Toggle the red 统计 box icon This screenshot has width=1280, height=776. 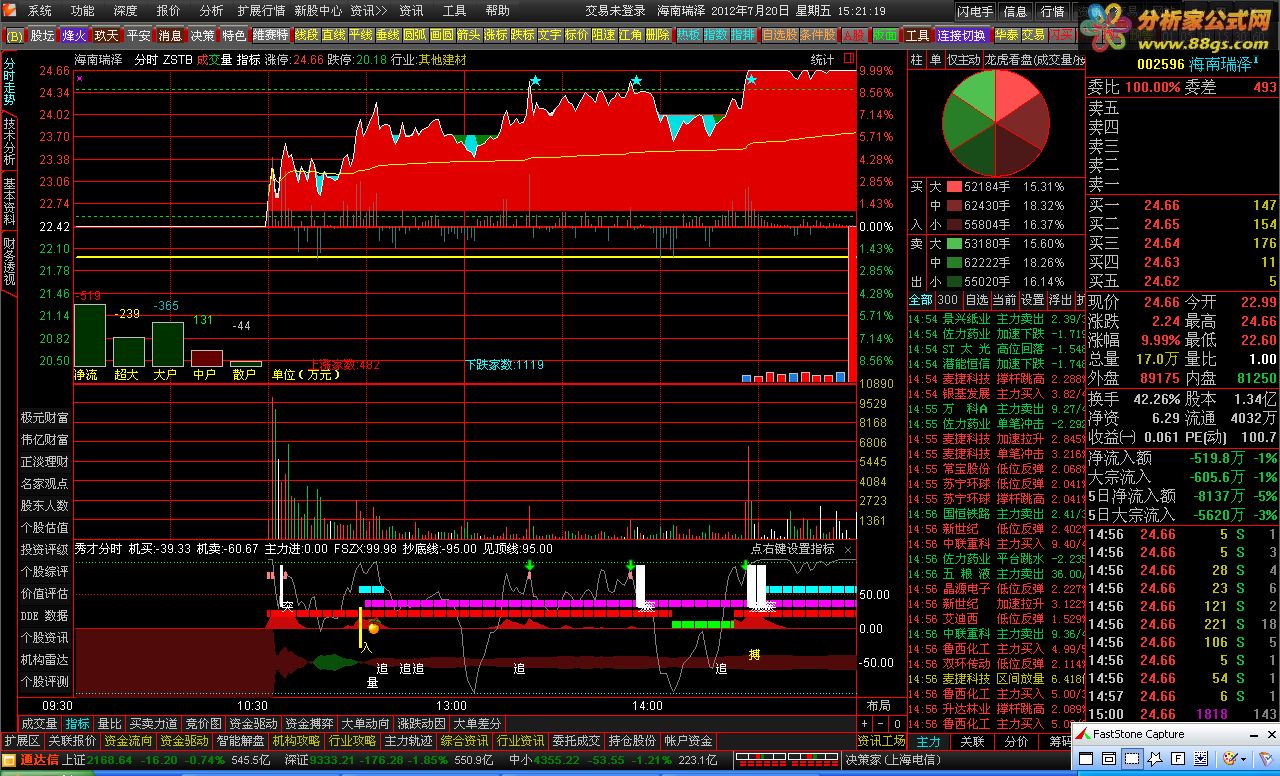(x=848, y=60)
